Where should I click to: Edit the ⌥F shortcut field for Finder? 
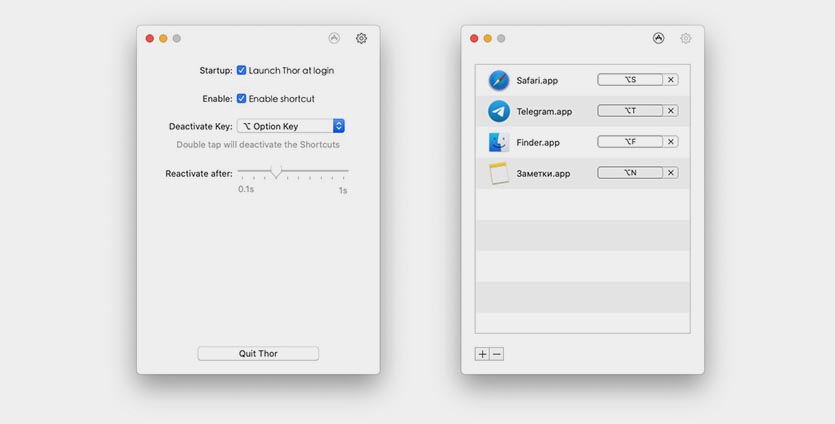[630, 142]
